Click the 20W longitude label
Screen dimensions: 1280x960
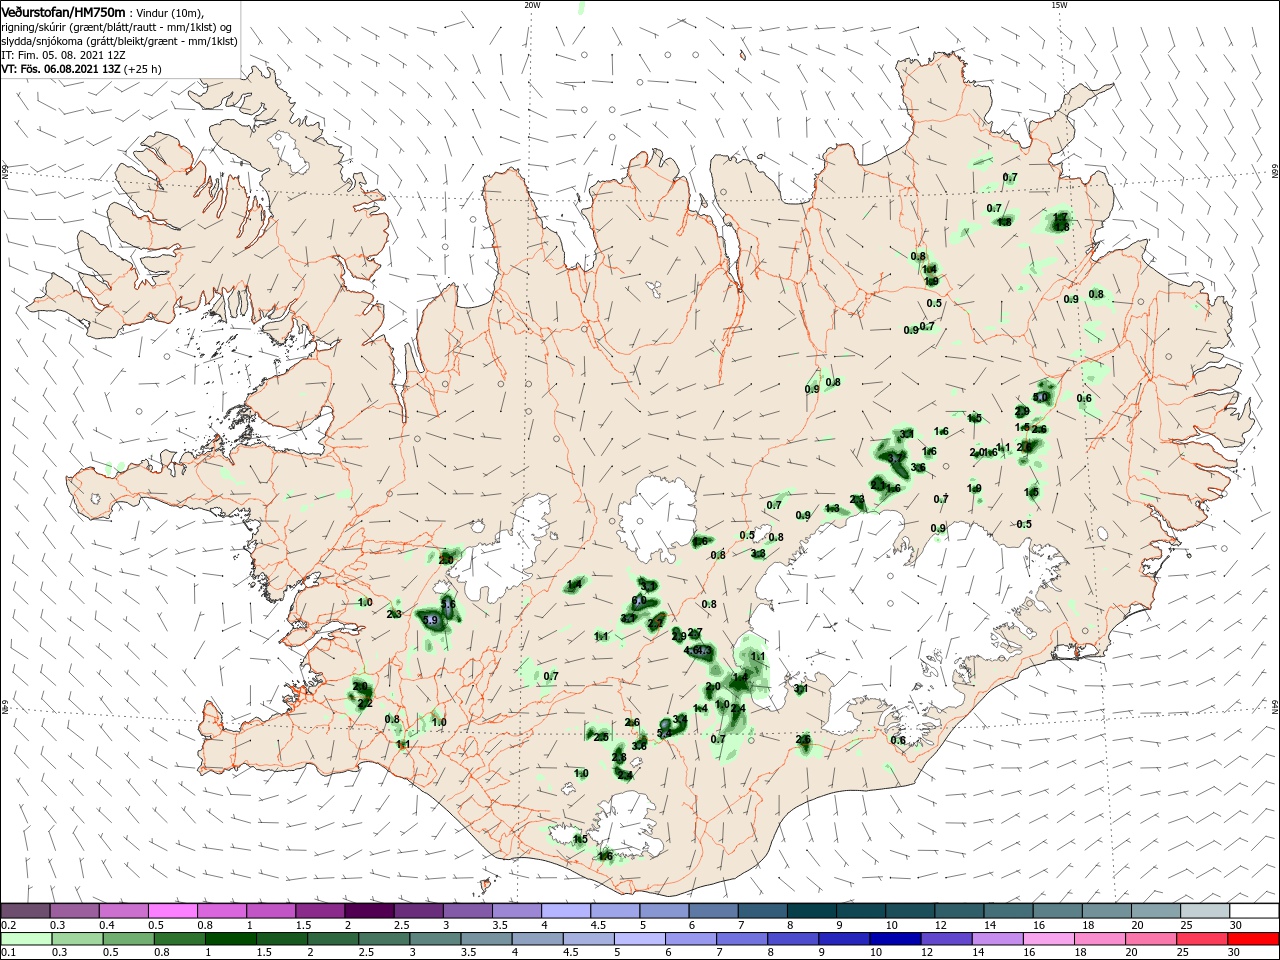point(532,5)
